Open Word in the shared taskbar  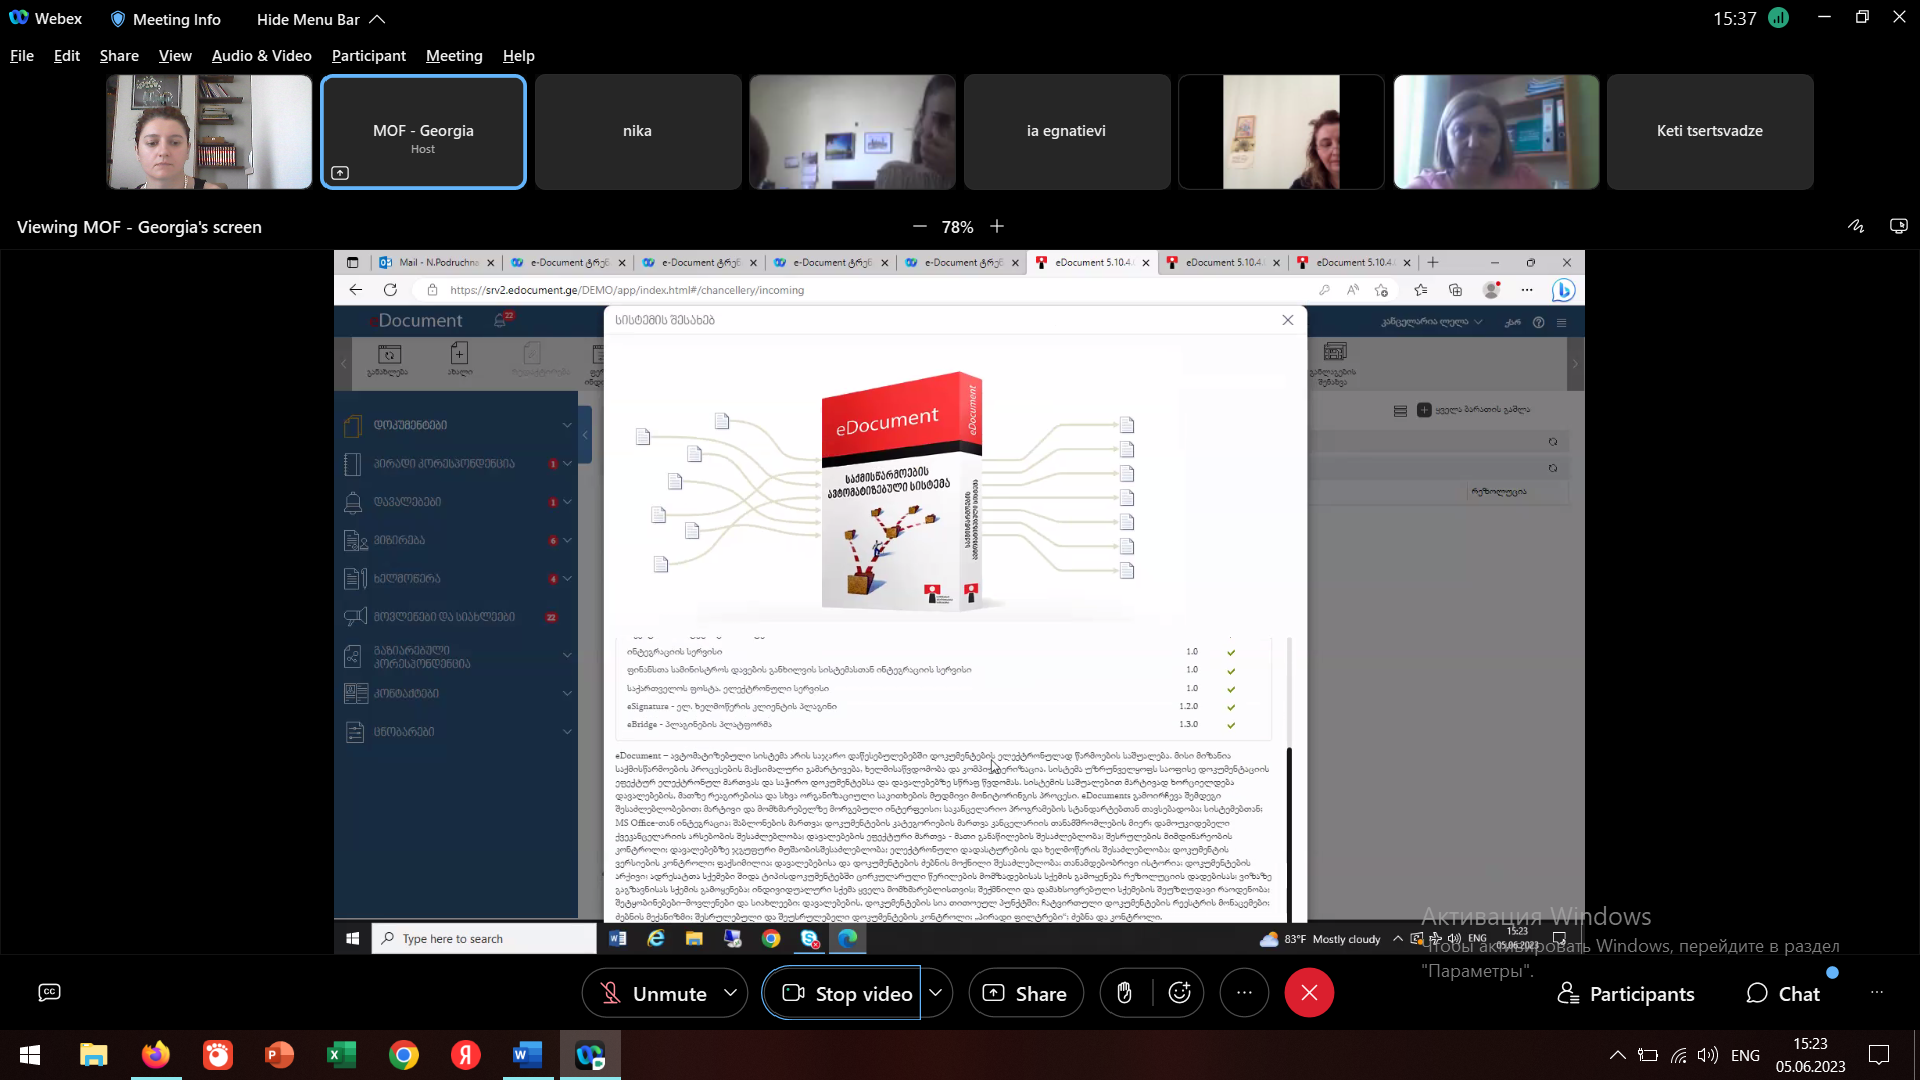618,939
